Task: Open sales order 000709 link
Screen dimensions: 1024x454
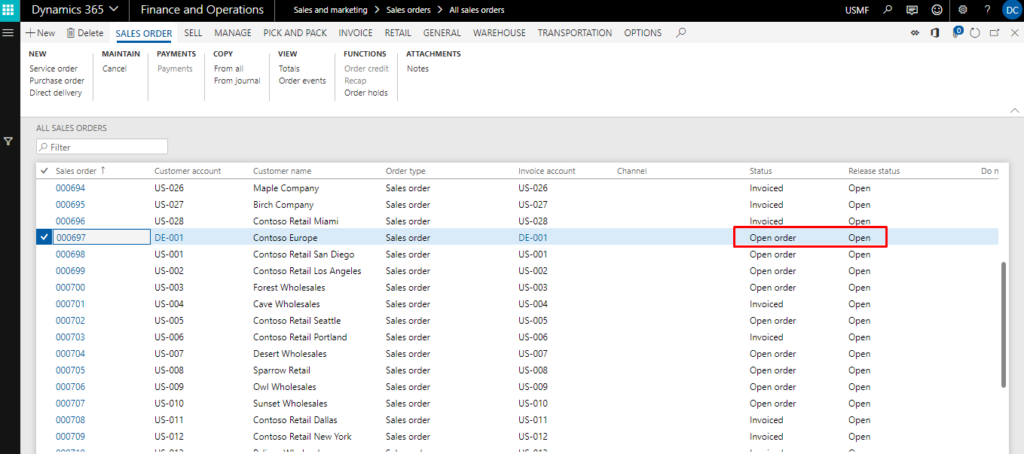Action: click(71, 436)
